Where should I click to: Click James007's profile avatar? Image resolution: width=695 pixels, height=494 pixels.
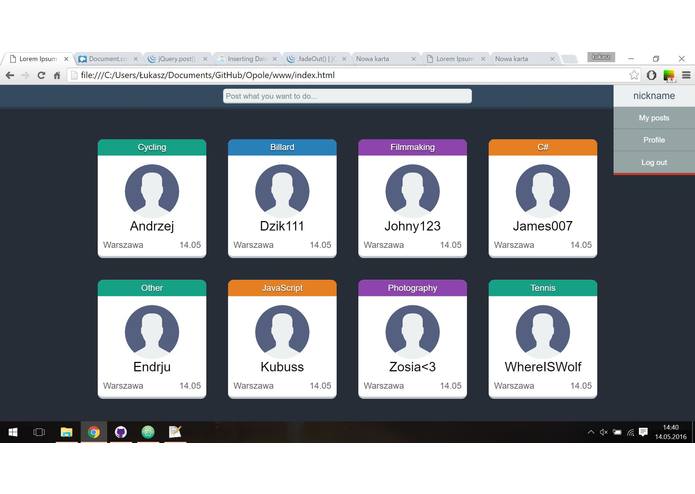(x=543, y=191)
